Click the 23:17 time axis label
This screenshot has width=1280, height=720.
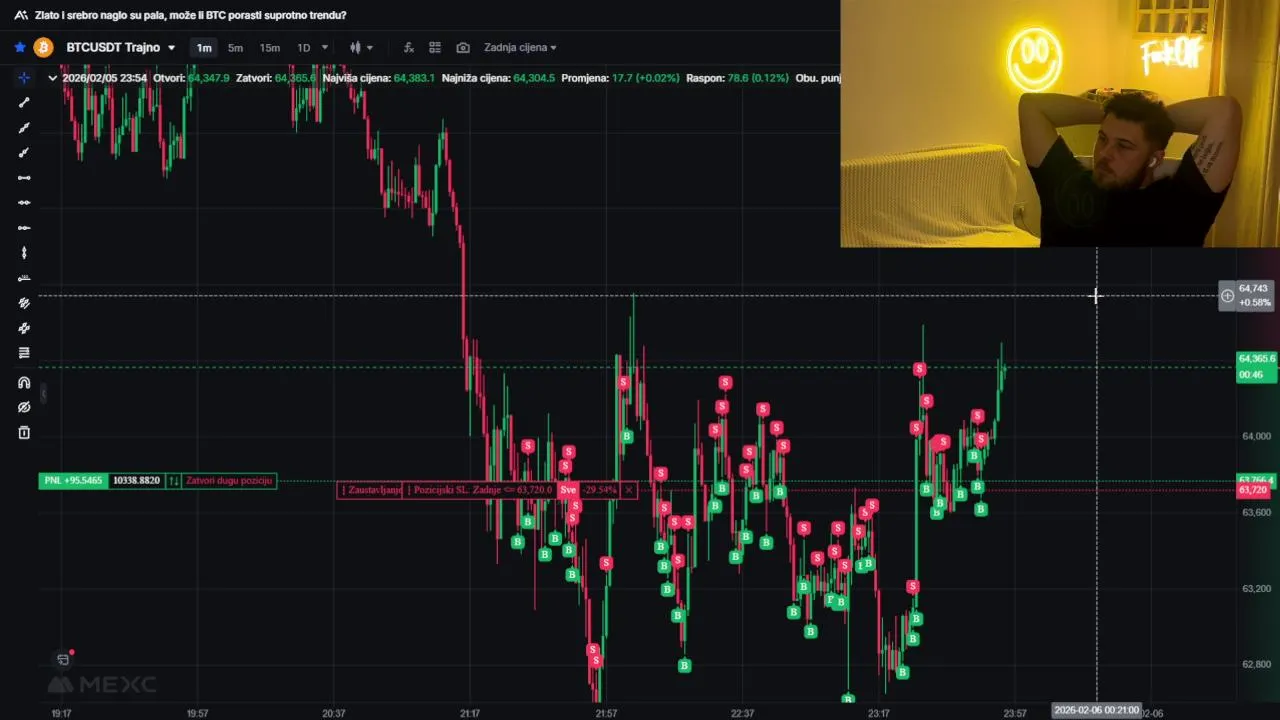coord(879,713)
